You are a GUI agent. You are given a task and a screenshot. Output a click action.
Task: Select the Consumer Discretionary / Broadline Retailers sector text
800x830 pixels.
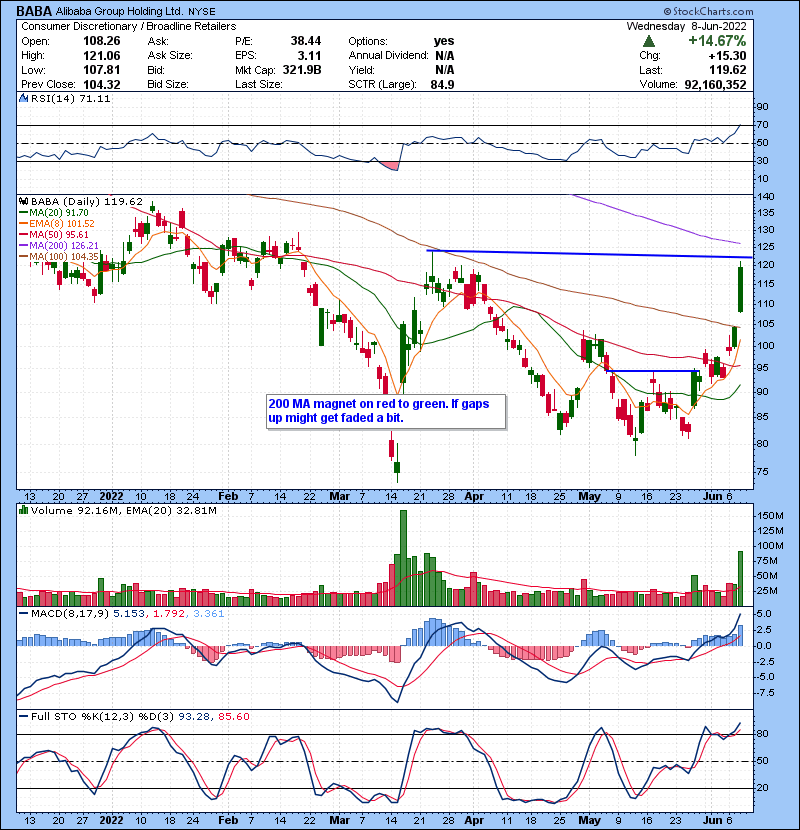pos(129,26)
